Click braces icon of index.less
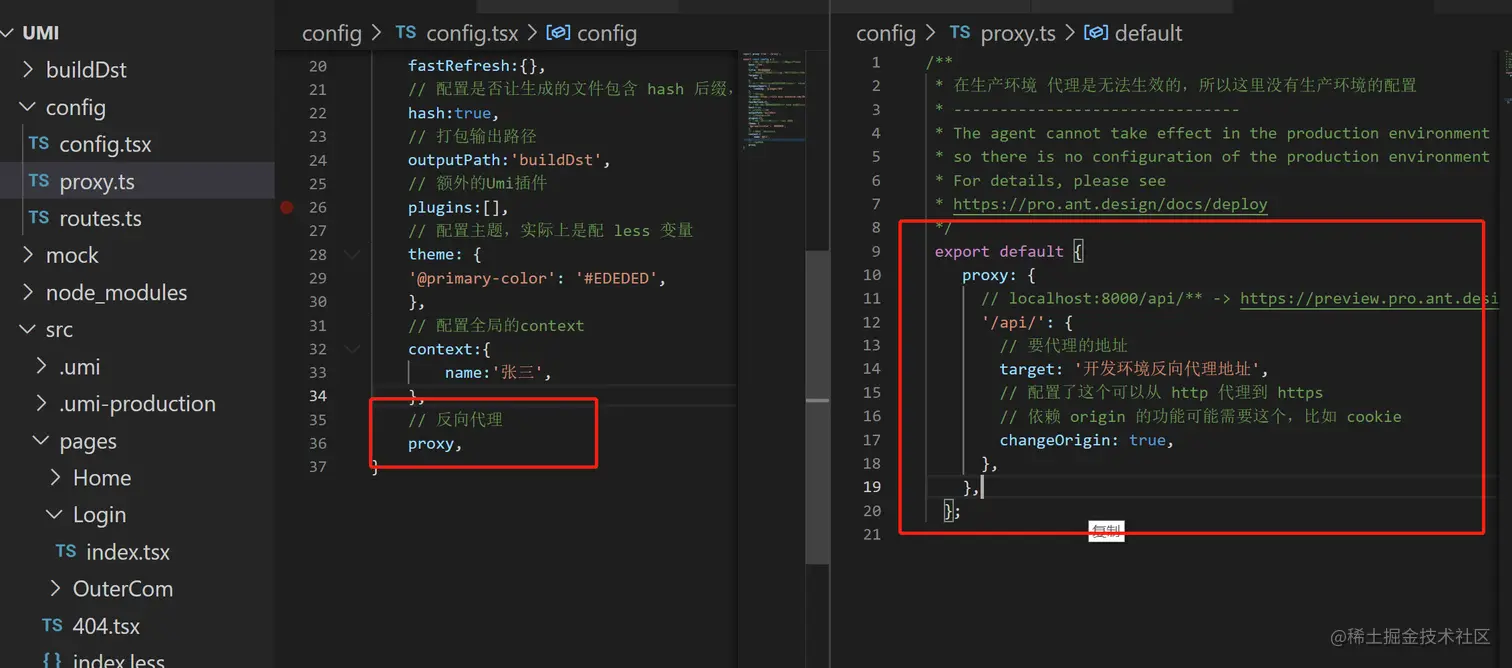 pos(53,660)
